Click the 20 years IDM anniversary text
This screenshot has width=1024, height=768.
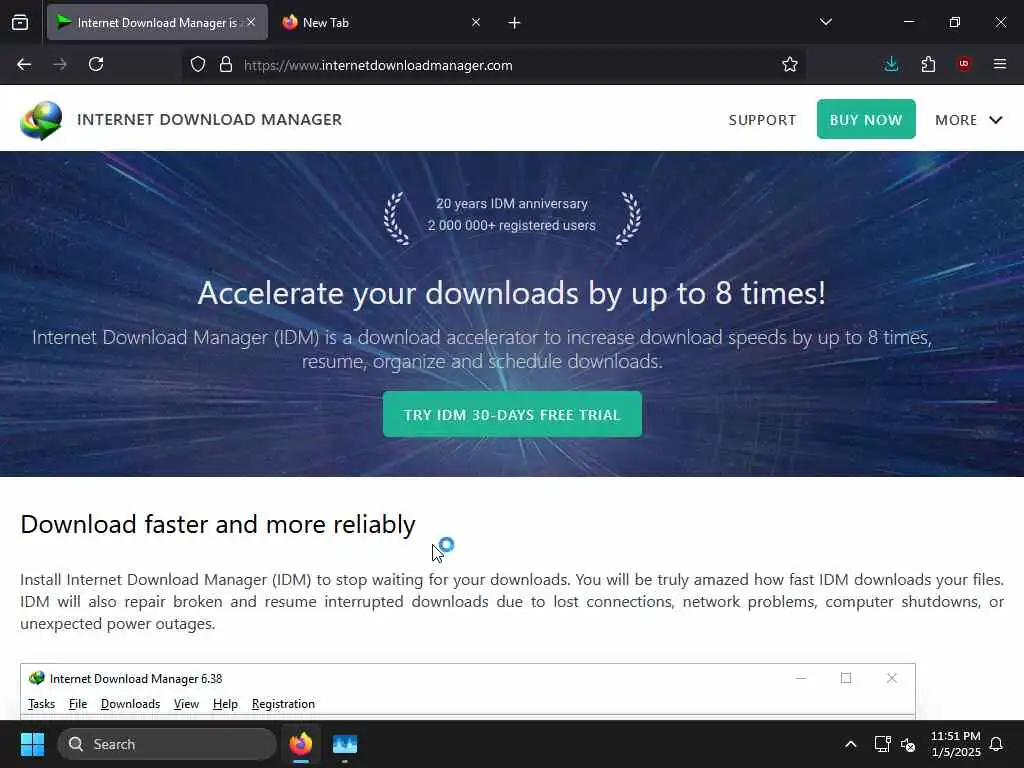tap(512, 204)
